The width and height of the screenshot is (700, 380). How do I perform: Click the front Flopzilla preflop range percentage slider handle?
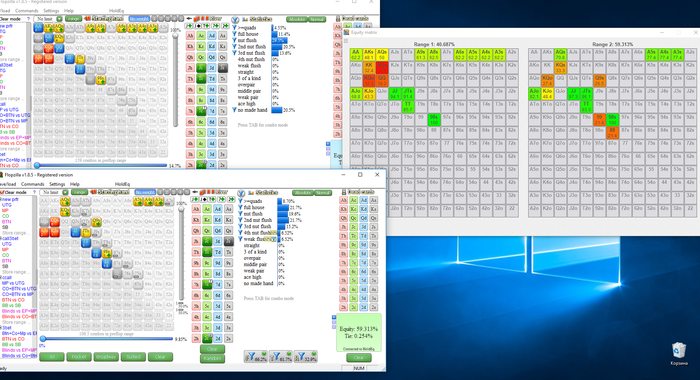tap(43, 339)
